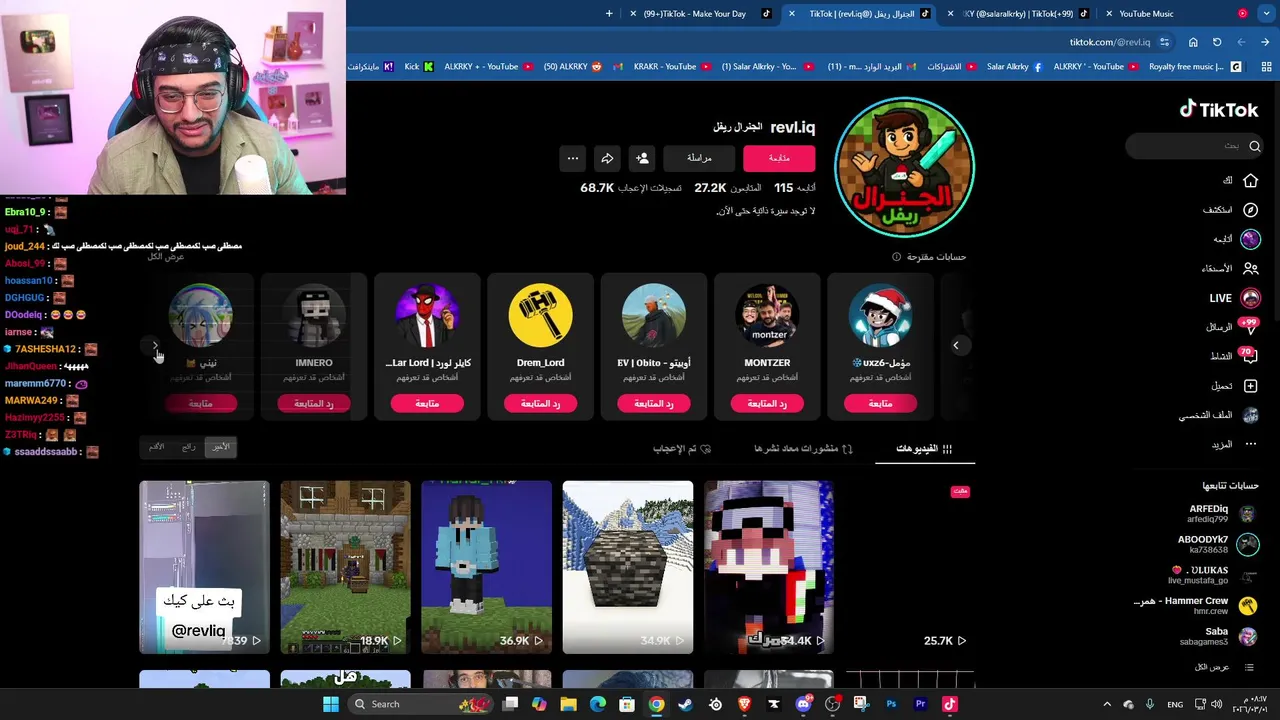Viewport: 1280px width, 720px height.
Task: Follow the uxz6 suggested account
Action: click(880, 403)
